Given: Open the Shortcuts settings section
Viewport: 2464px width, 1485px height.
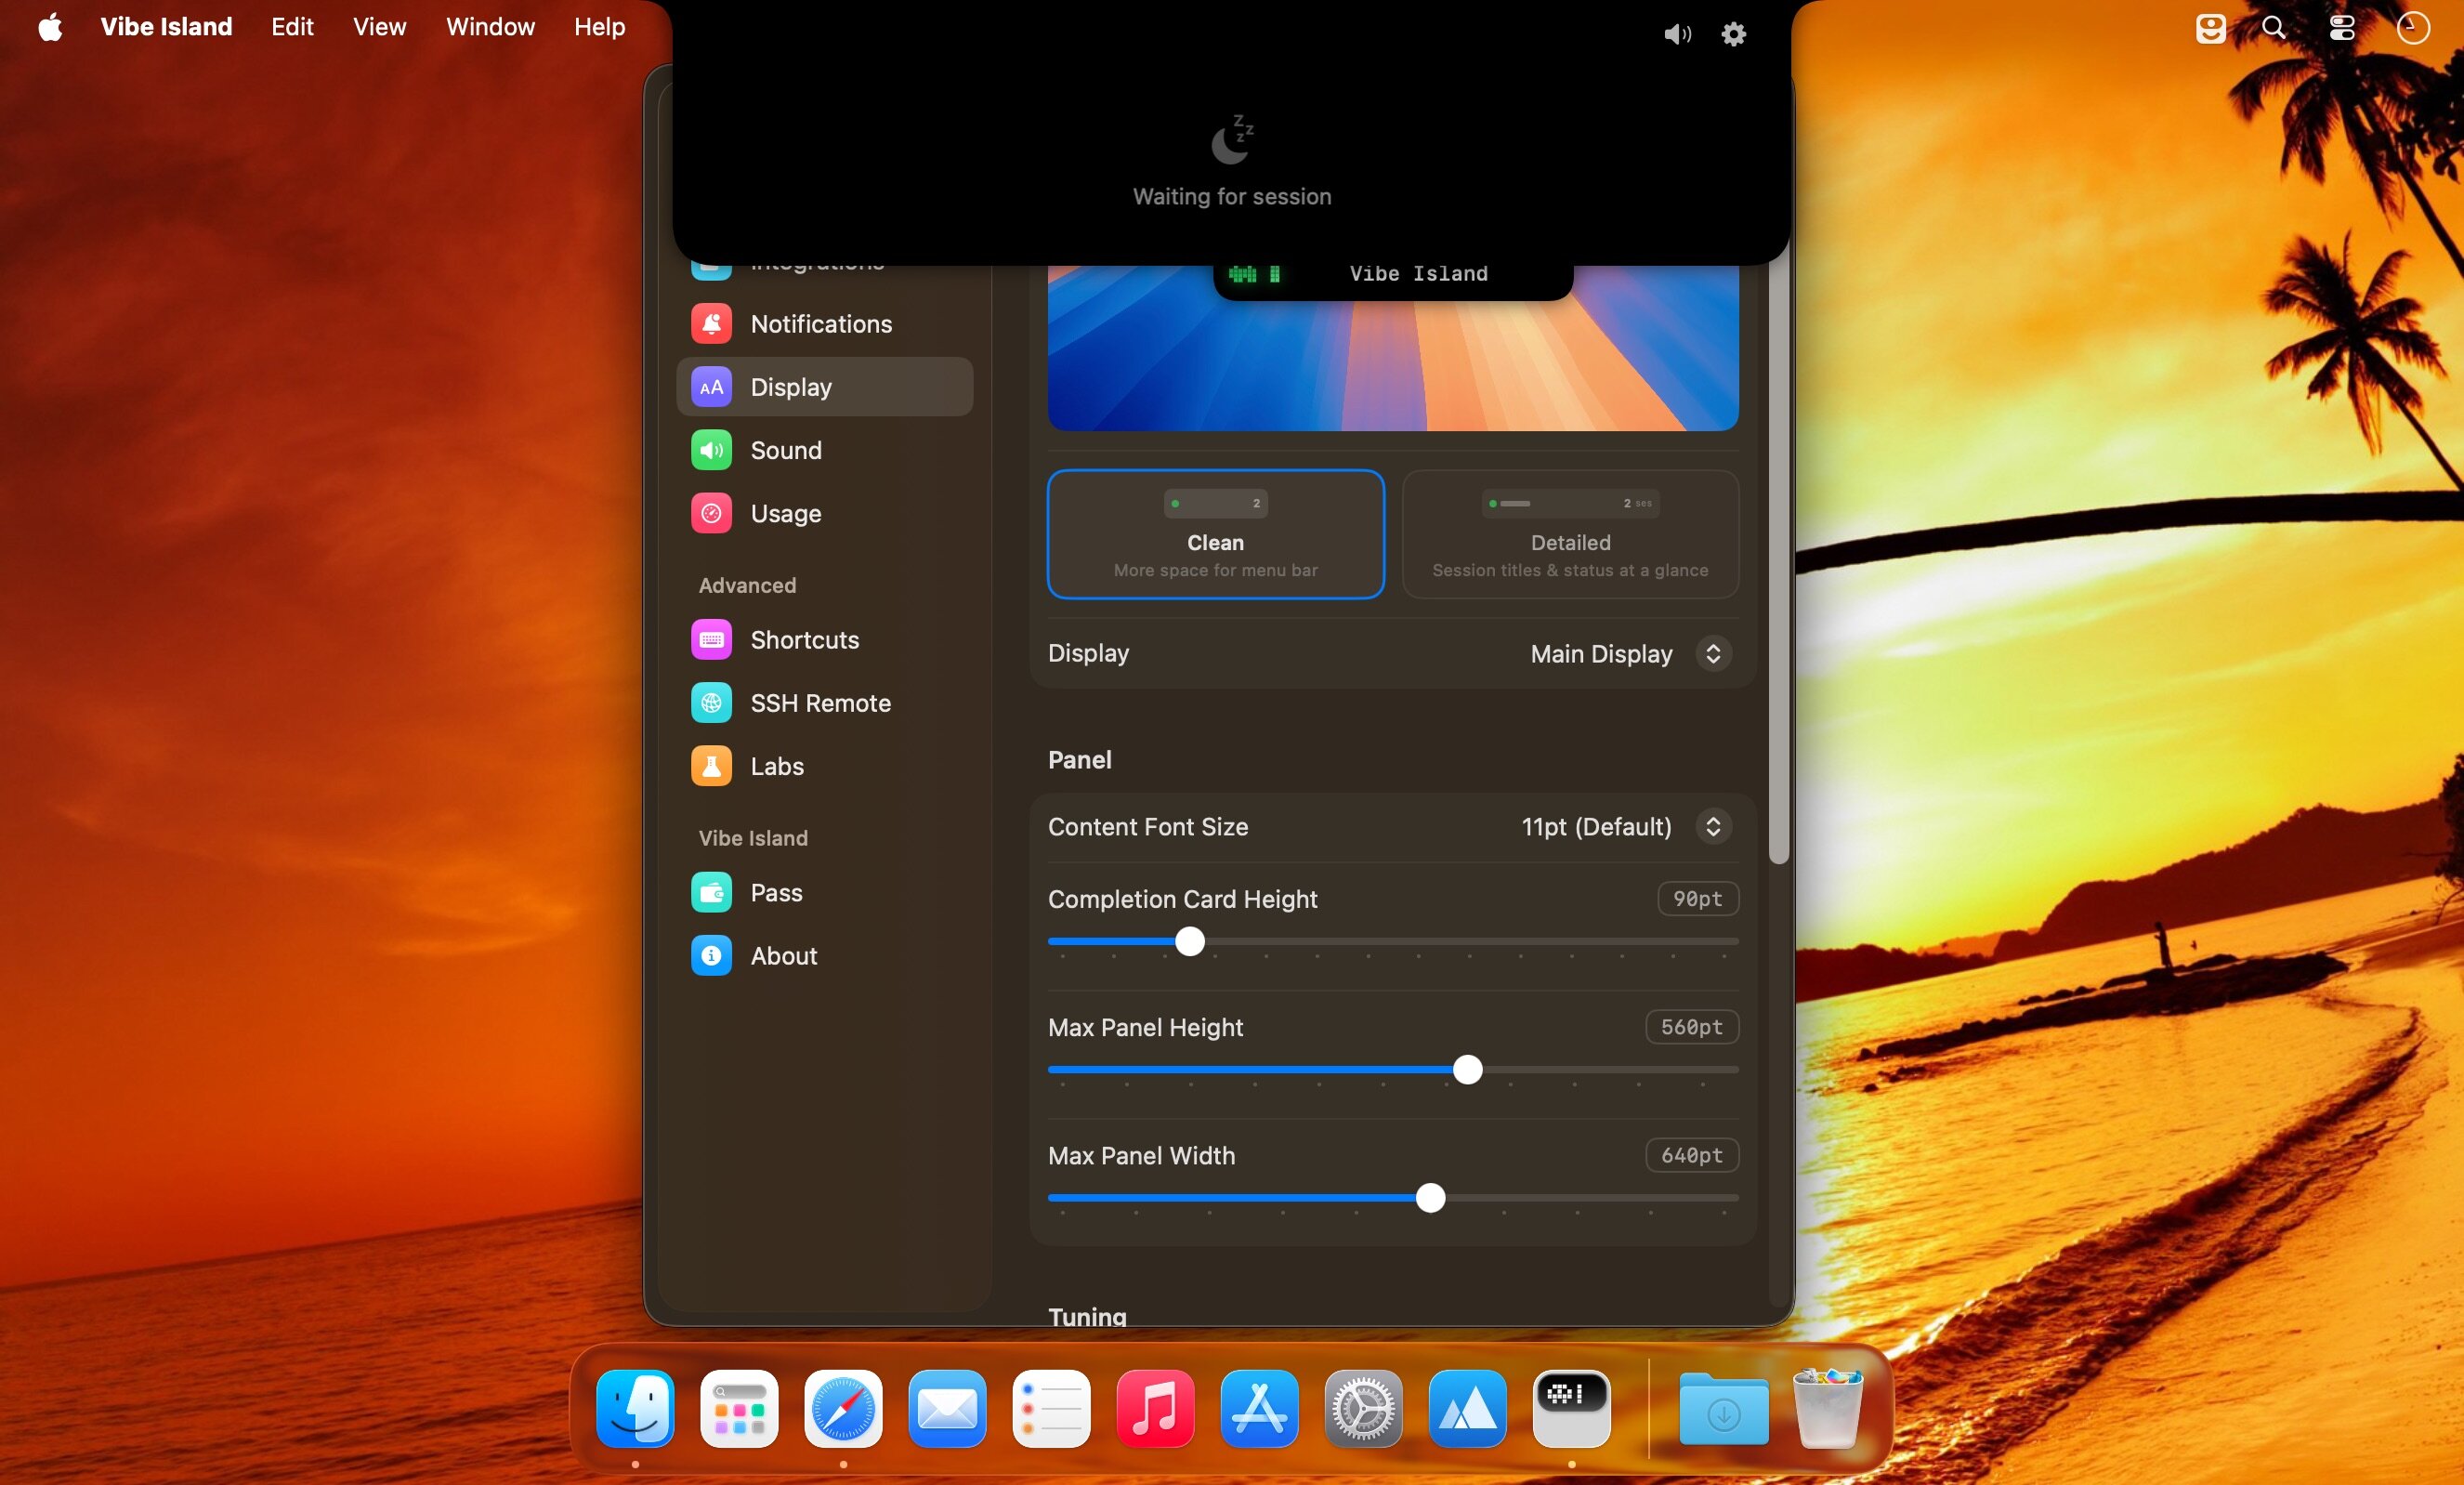Looking at the screenshot, I should 824,640.
